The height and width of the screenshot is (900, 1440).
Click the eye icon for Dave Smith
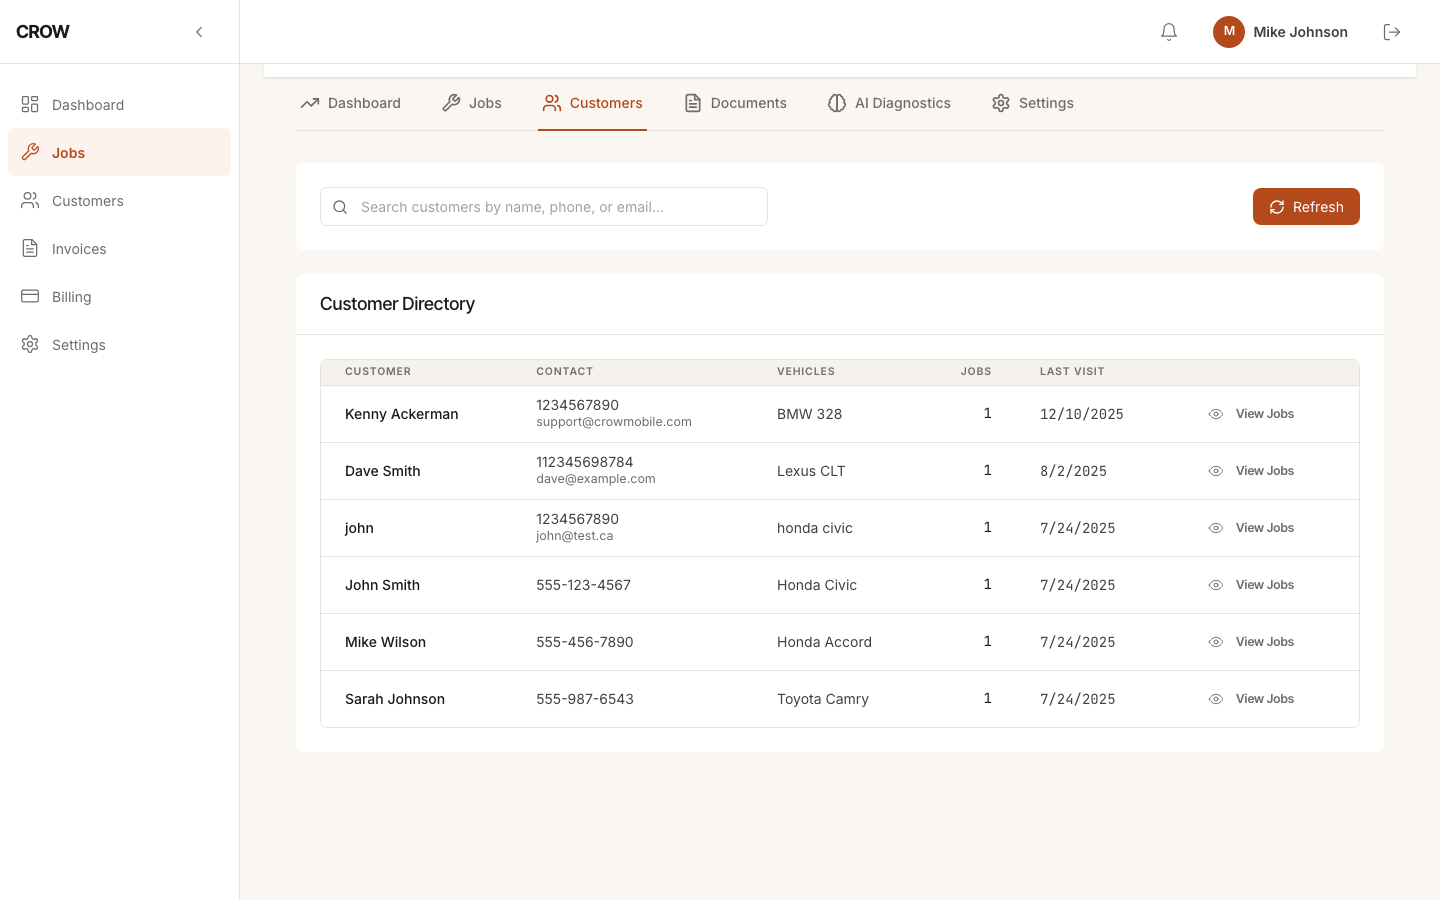1216,471
